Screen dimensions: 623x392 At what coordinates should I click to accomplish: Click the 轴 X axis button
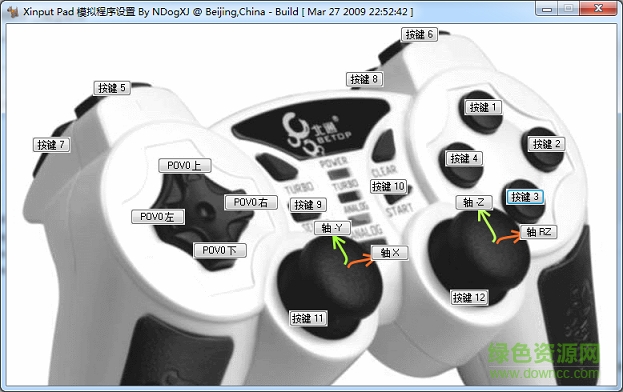pos(389,253)
